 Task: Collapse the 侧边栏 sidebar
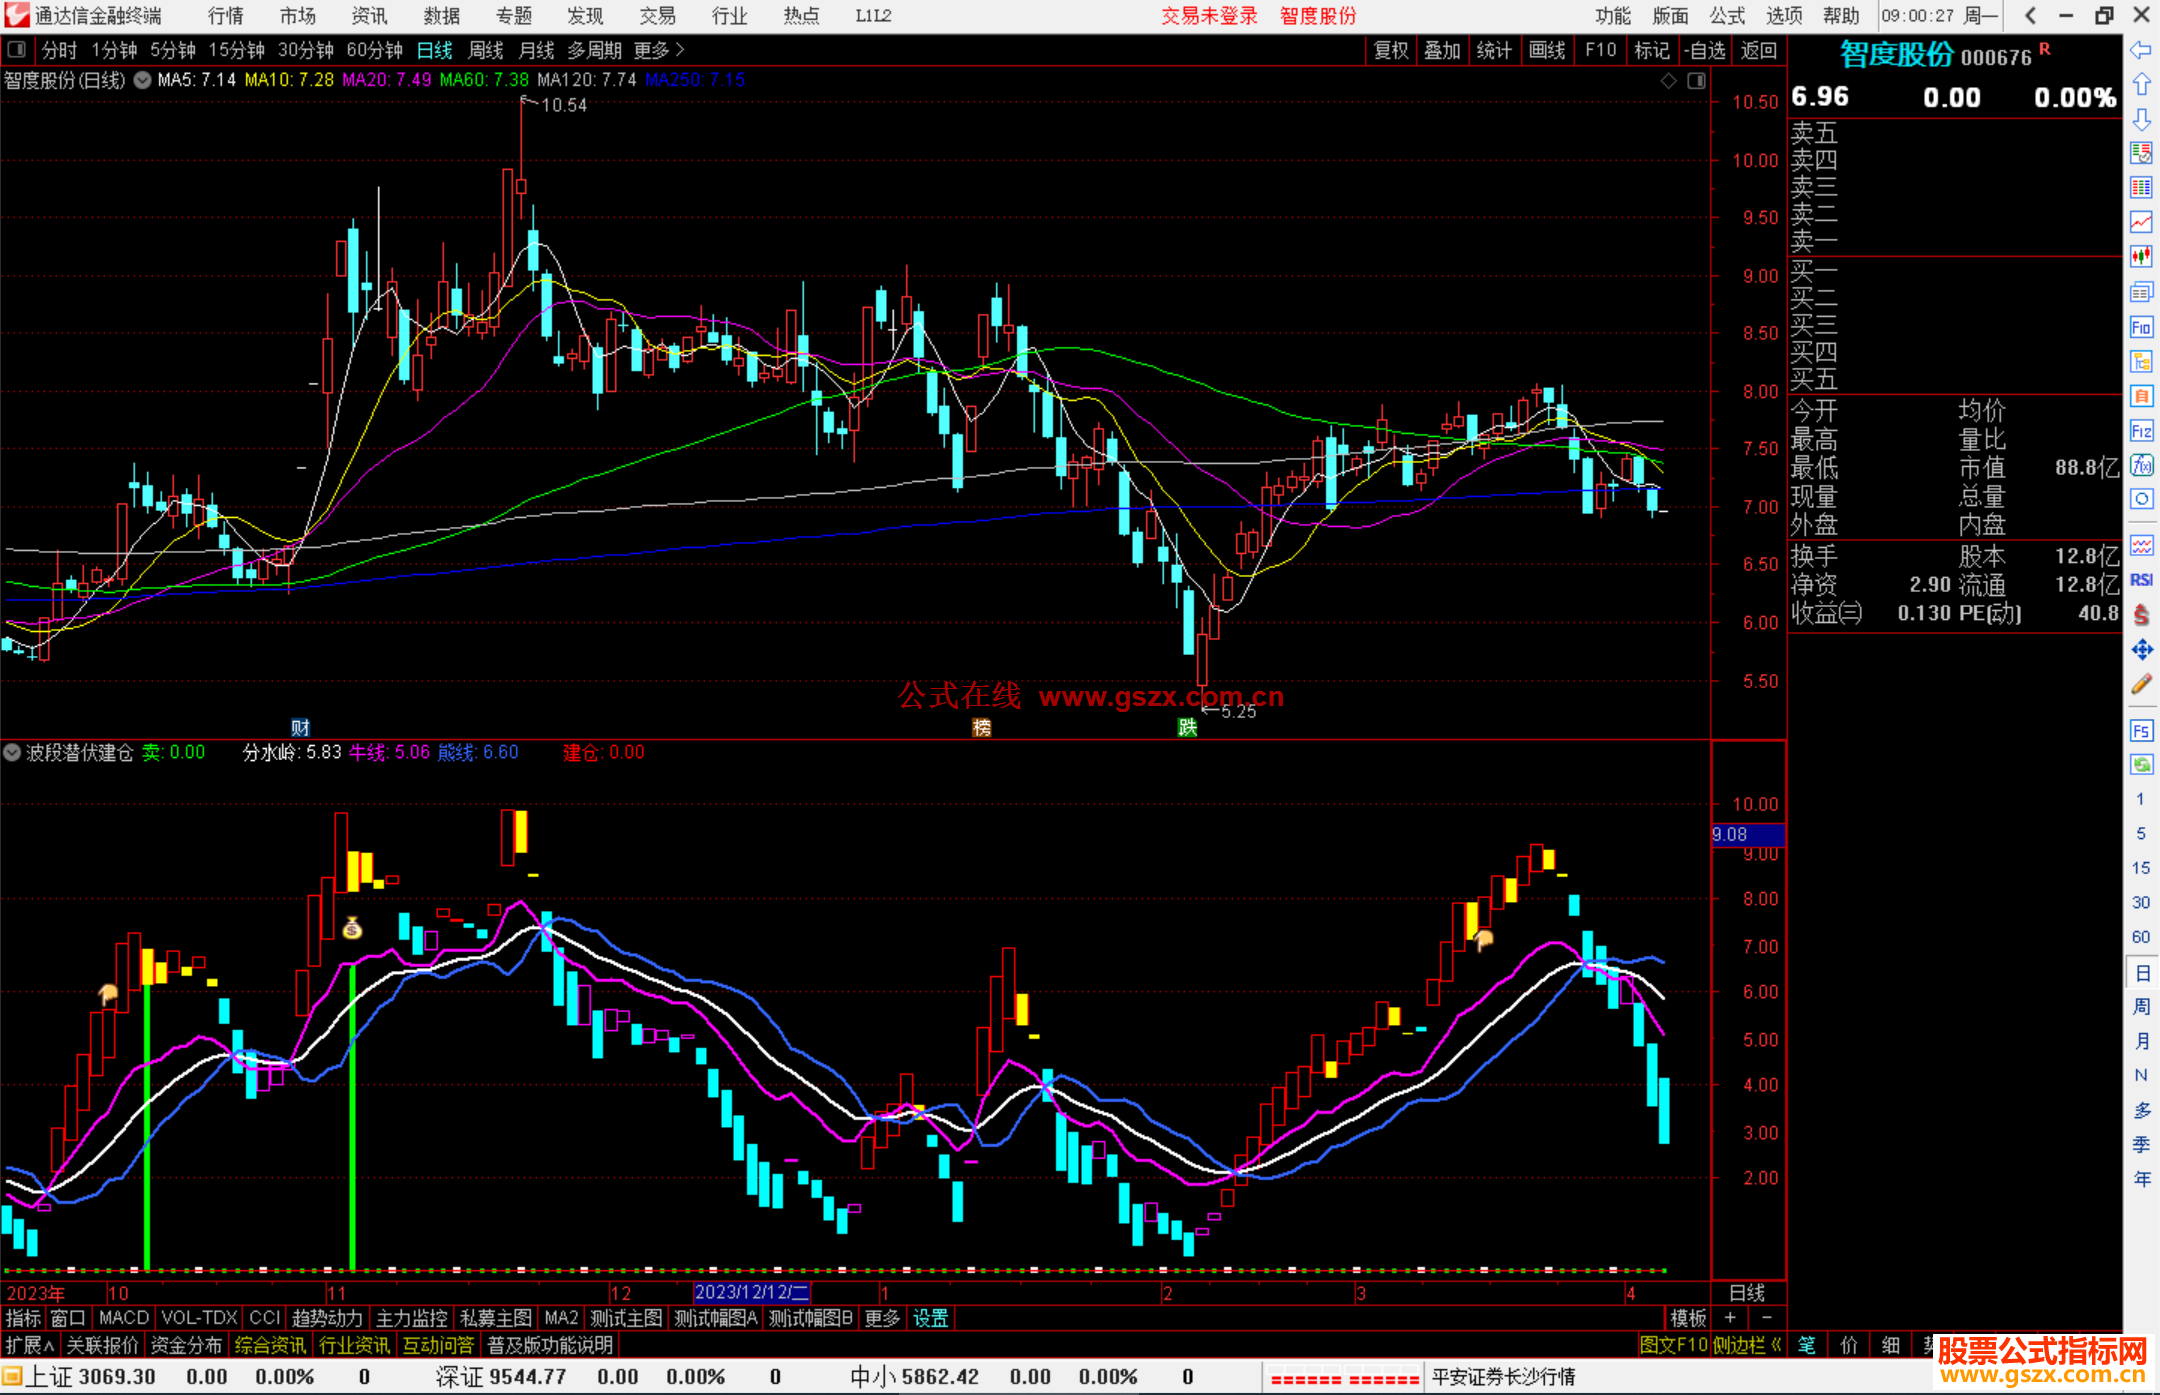[1745, 1346]
